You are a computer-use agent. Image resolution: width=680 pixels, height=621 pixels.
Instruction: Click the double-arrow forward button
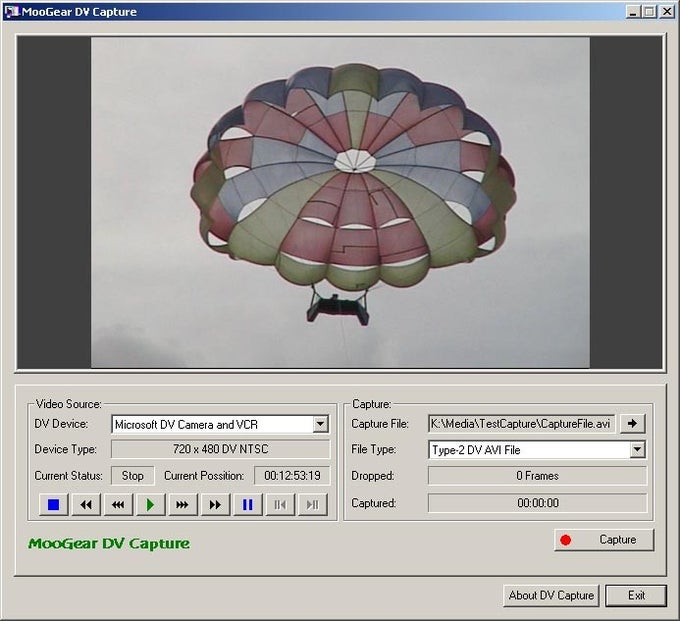pos(214,505)
